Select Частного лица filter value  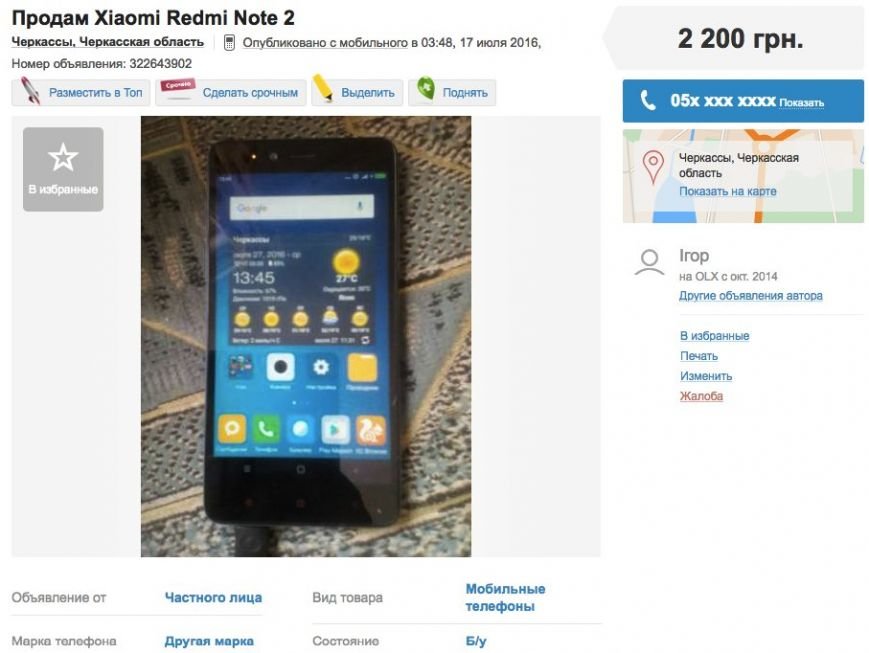(213, 598)
